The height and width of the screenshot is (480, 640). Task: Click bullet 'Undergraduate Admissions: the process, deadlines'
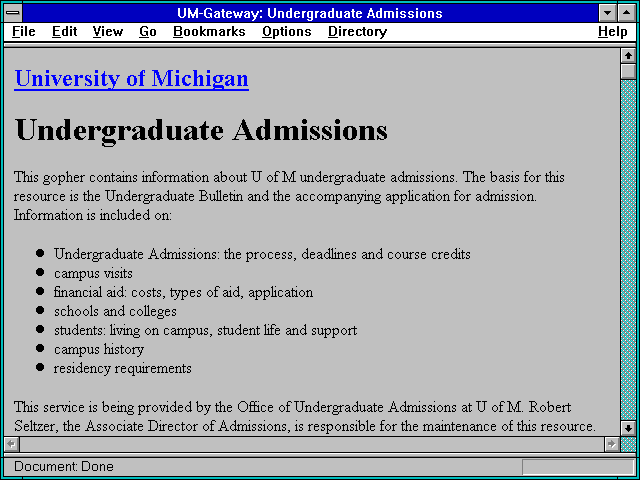click(262, 254)
